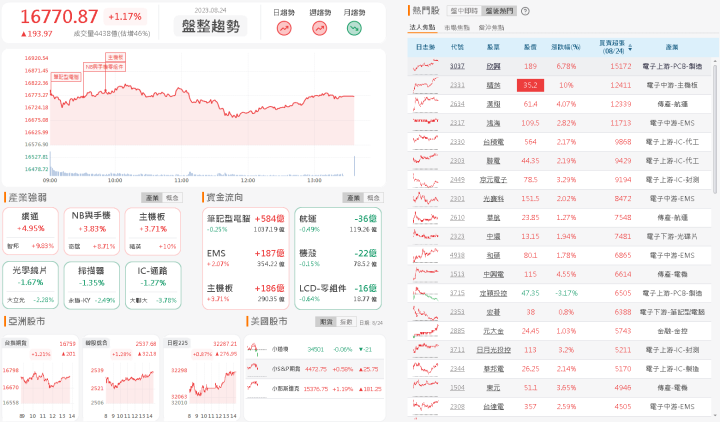Open stock code link 3037
The width and height of the screenshot is (720, 422).
coord(457,66)
